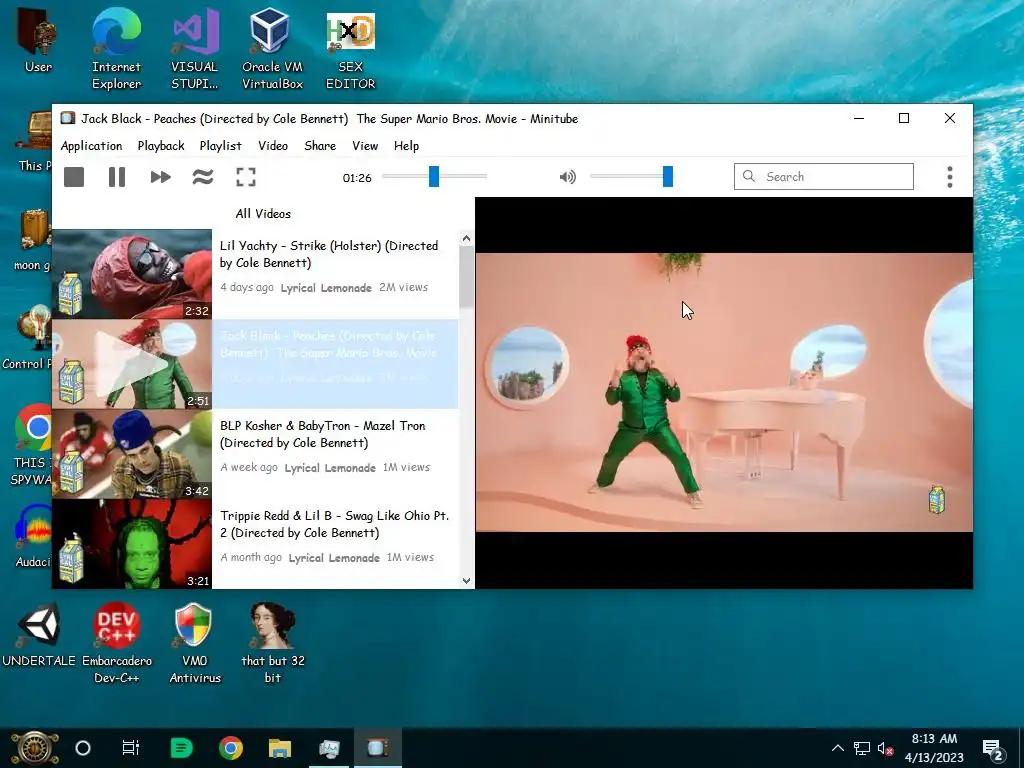Open Chrome from the taskbar

coord(231,748)
